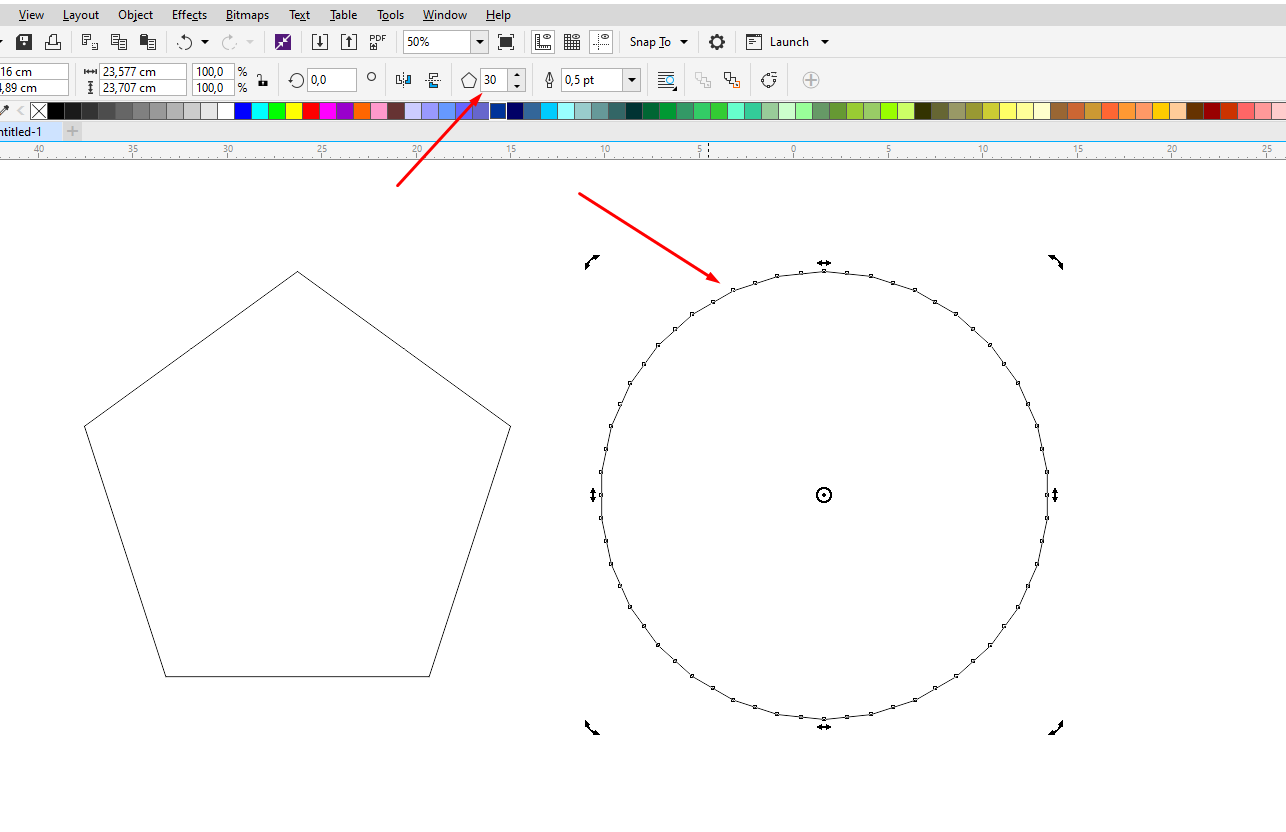
Task: Click the rotation angle icon
Action: tap(296, 80)
